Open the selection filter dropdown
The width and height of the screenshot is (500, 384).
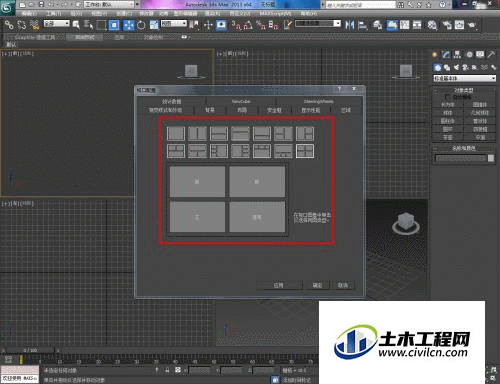(57, 23)
